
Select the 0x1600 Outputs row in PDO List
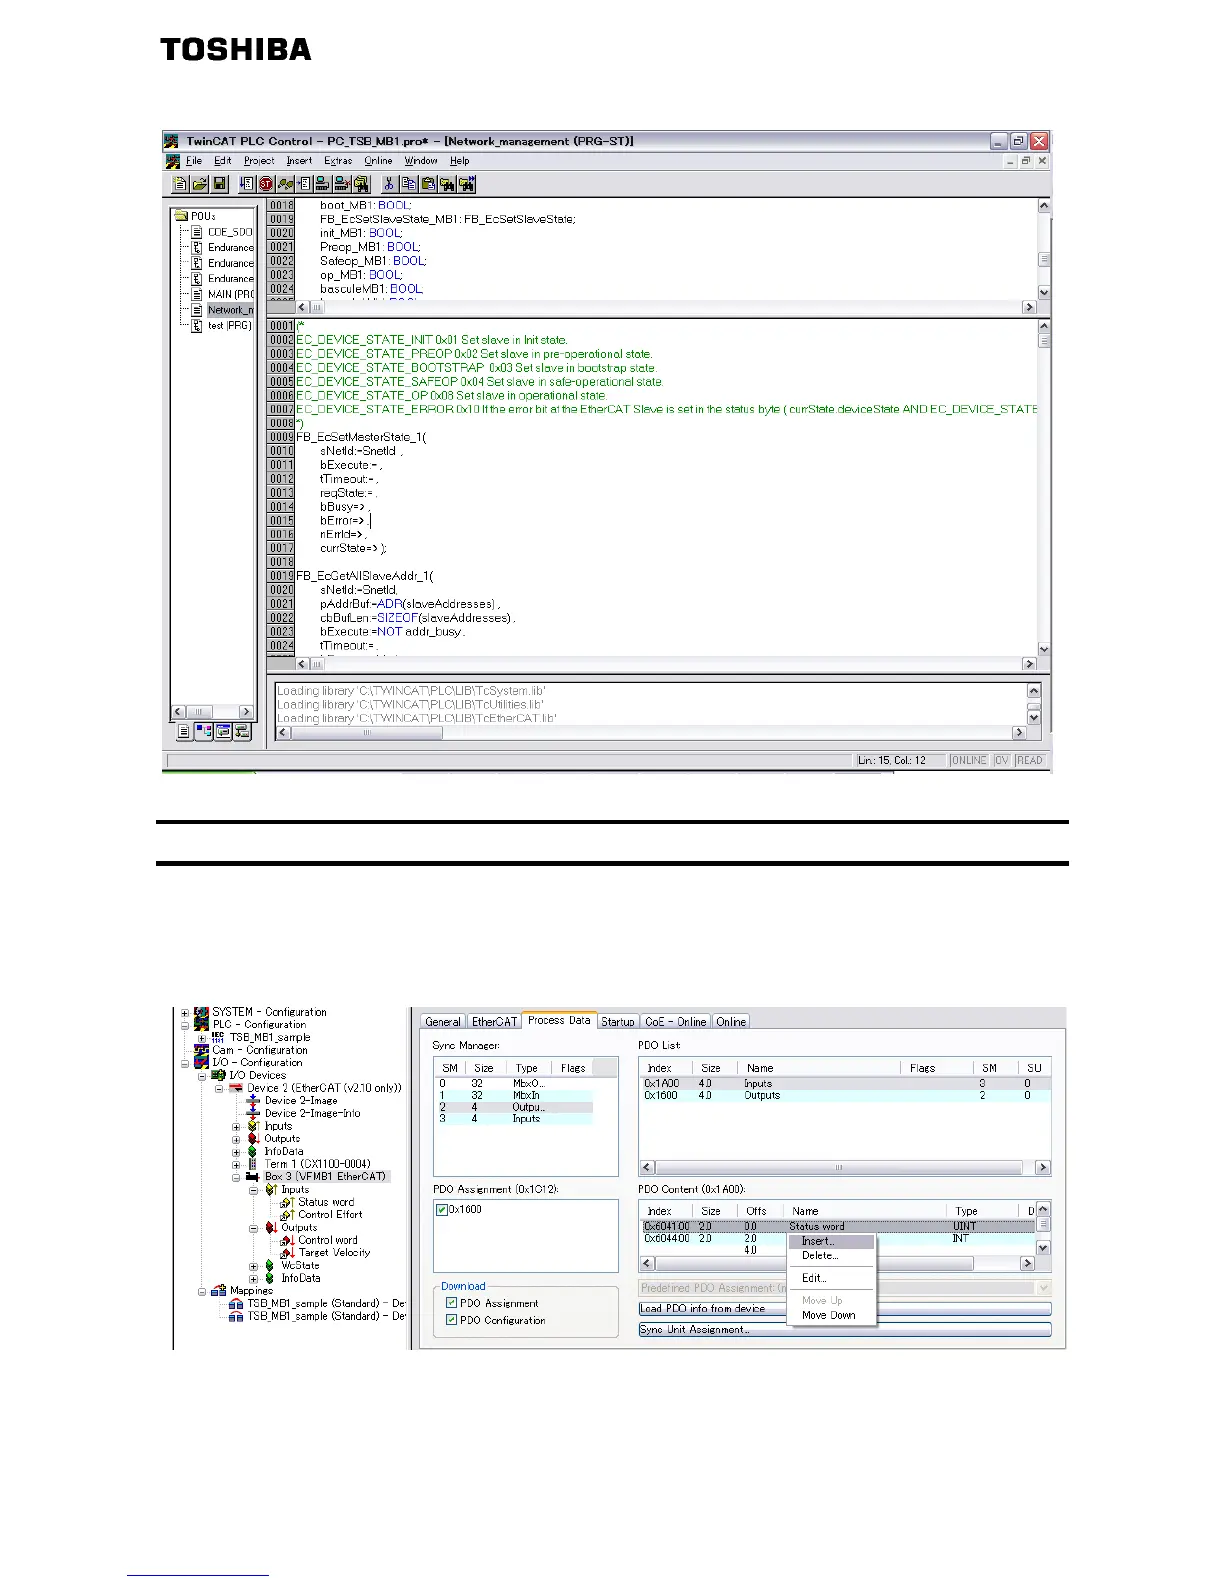tap(845, 1096)
